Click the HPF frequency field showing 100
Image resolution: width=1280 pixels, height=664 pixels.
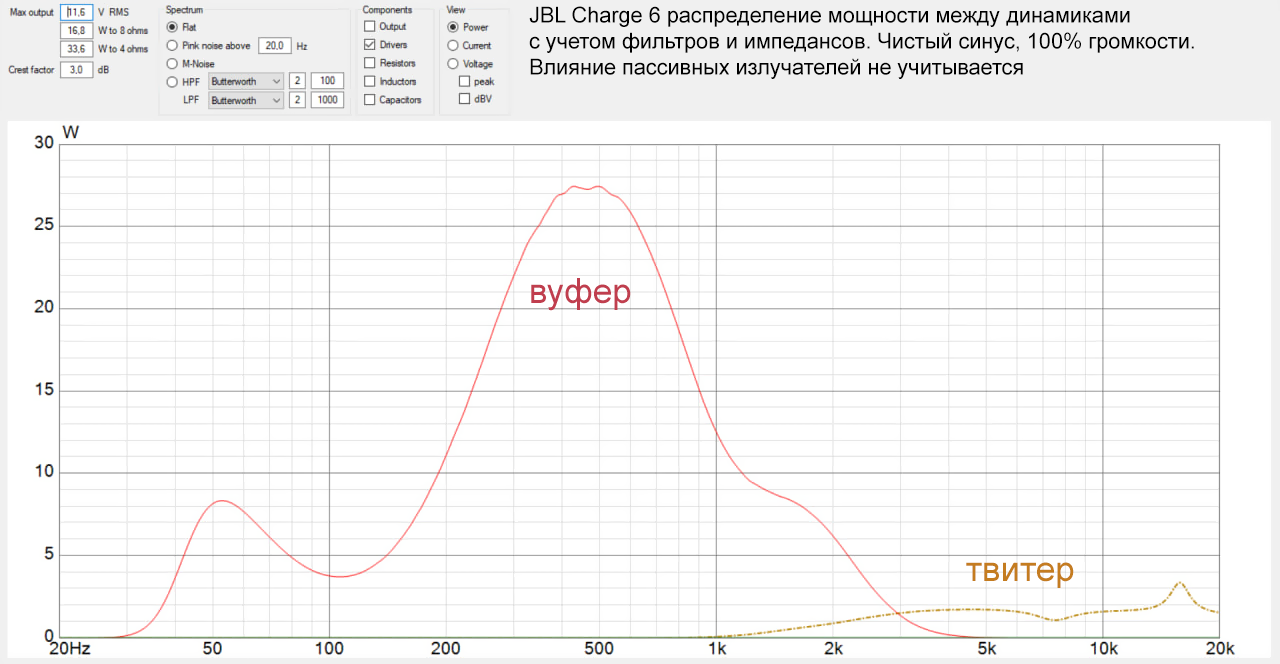pos(327,82)
